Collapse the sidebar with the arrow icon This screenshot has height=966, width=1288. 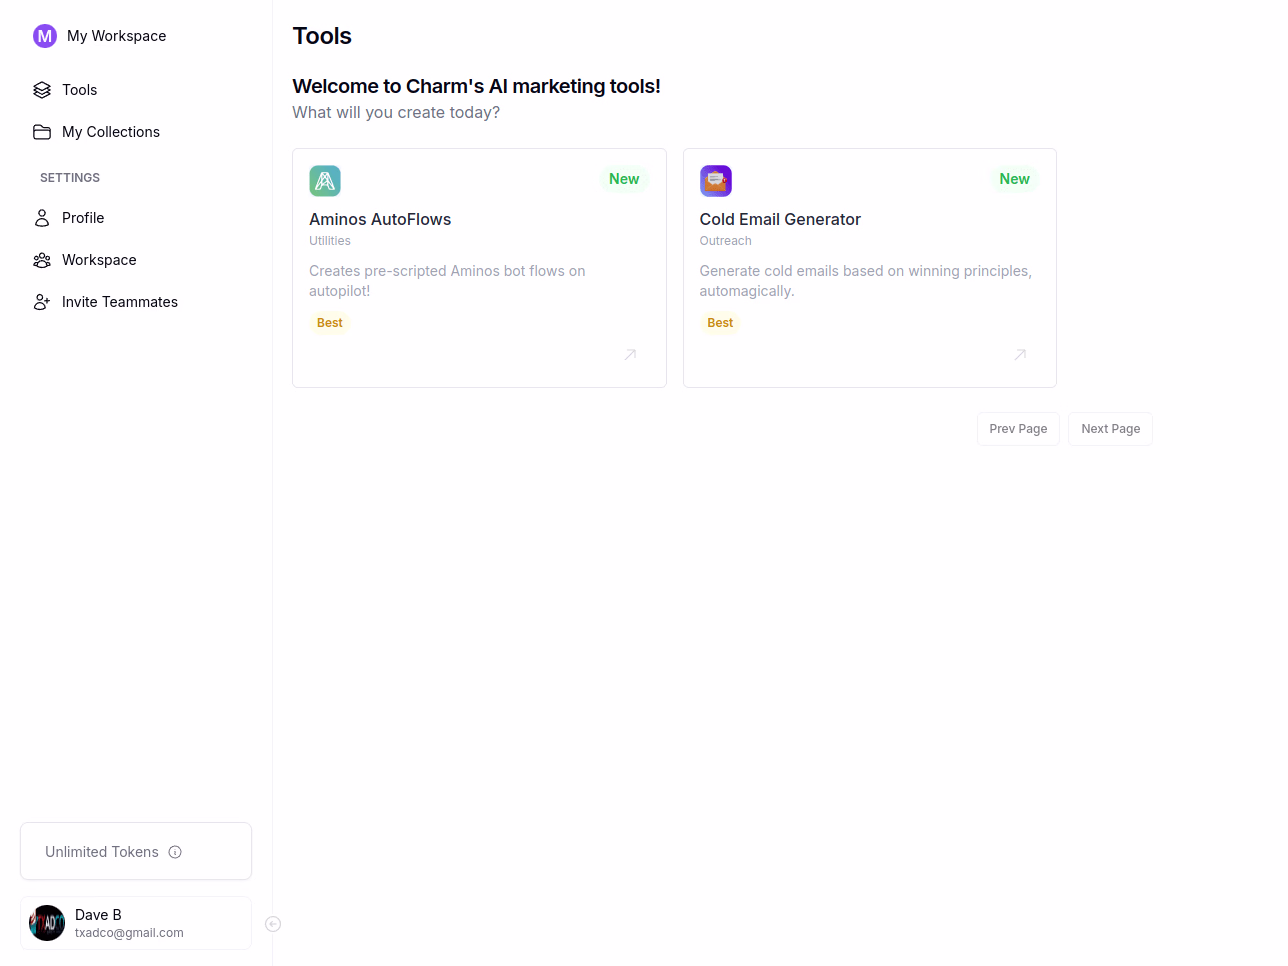(x=273, y=924)
